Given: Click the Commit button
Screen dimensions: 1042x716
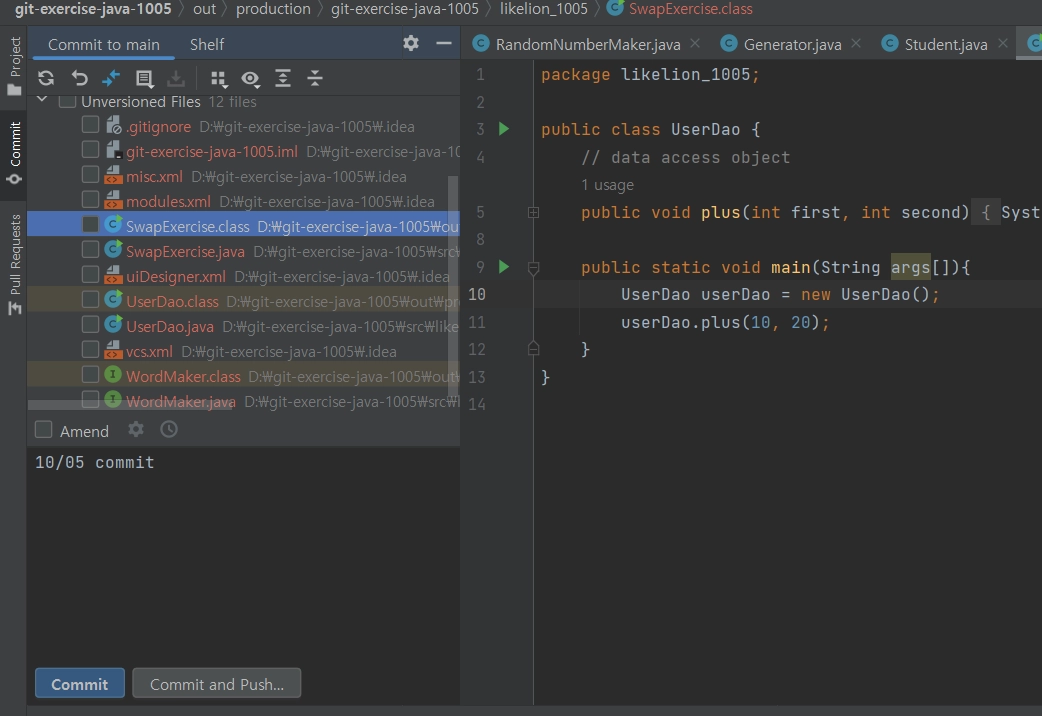Looking at the screenshot, I should point(80,684).
